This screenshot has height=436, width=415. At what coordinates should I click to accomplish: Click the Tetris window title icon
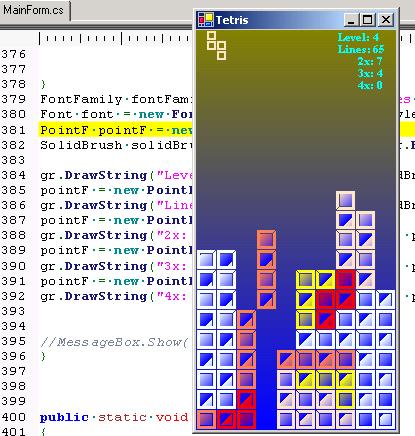pos(206,20)
